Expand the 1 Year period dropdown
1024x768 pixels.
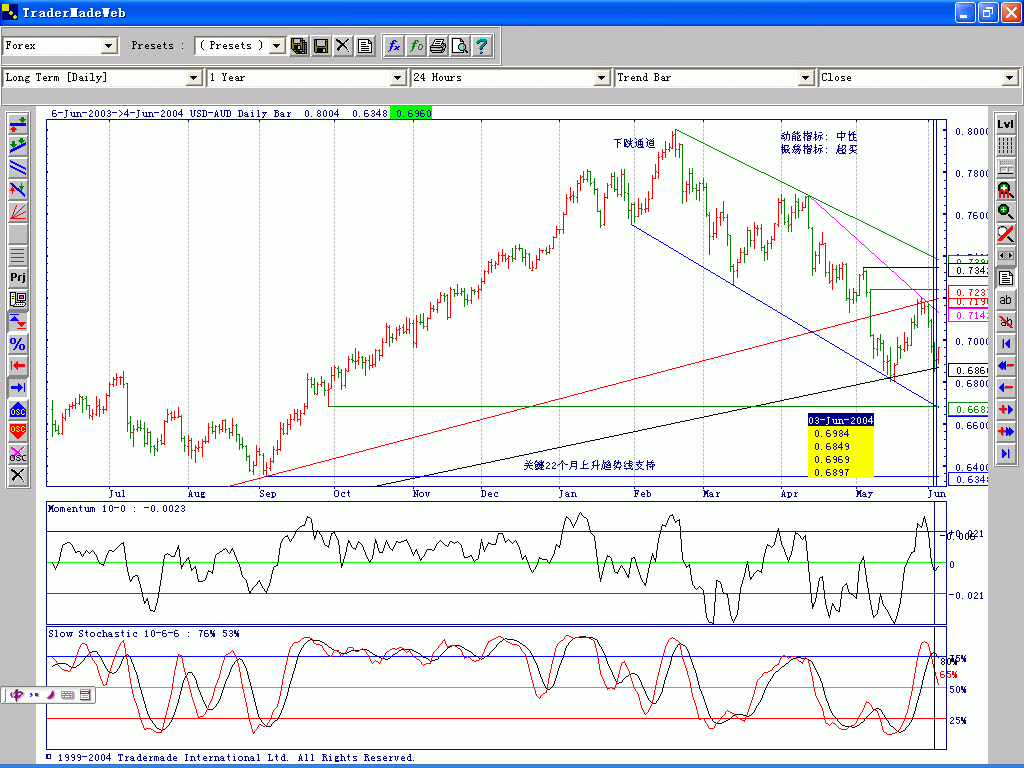397,78
